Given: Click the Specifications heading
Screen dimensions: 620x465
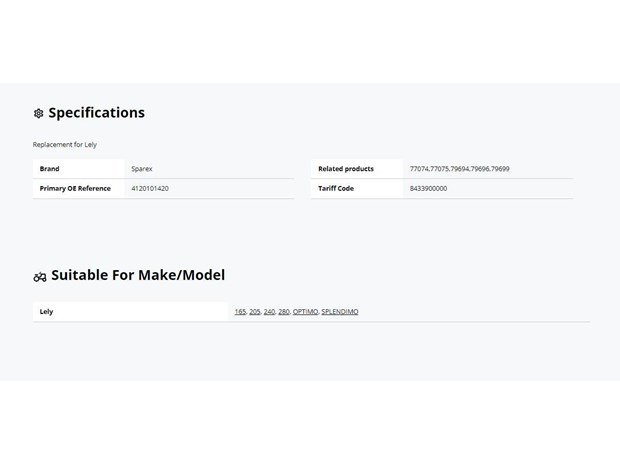Looking at the screenshot, I should [96, 113].
